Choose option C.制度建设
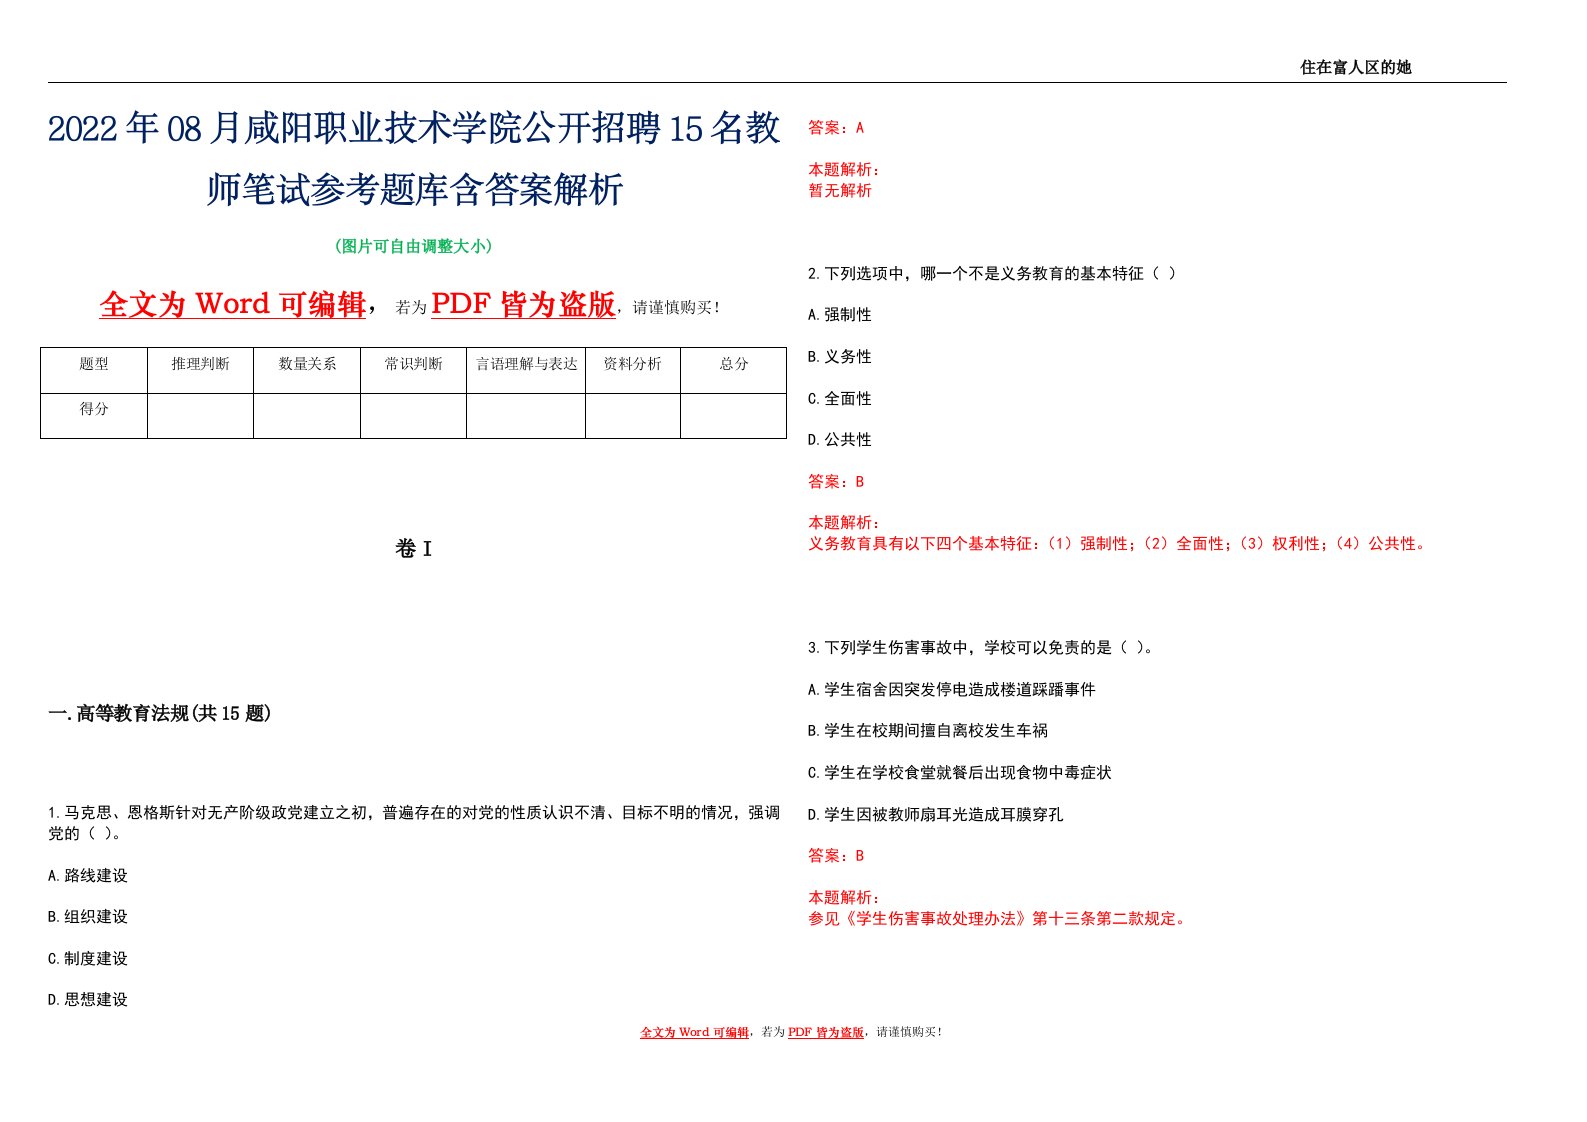The width and height of the screenshot is (1587, 1122). [88, 958]
